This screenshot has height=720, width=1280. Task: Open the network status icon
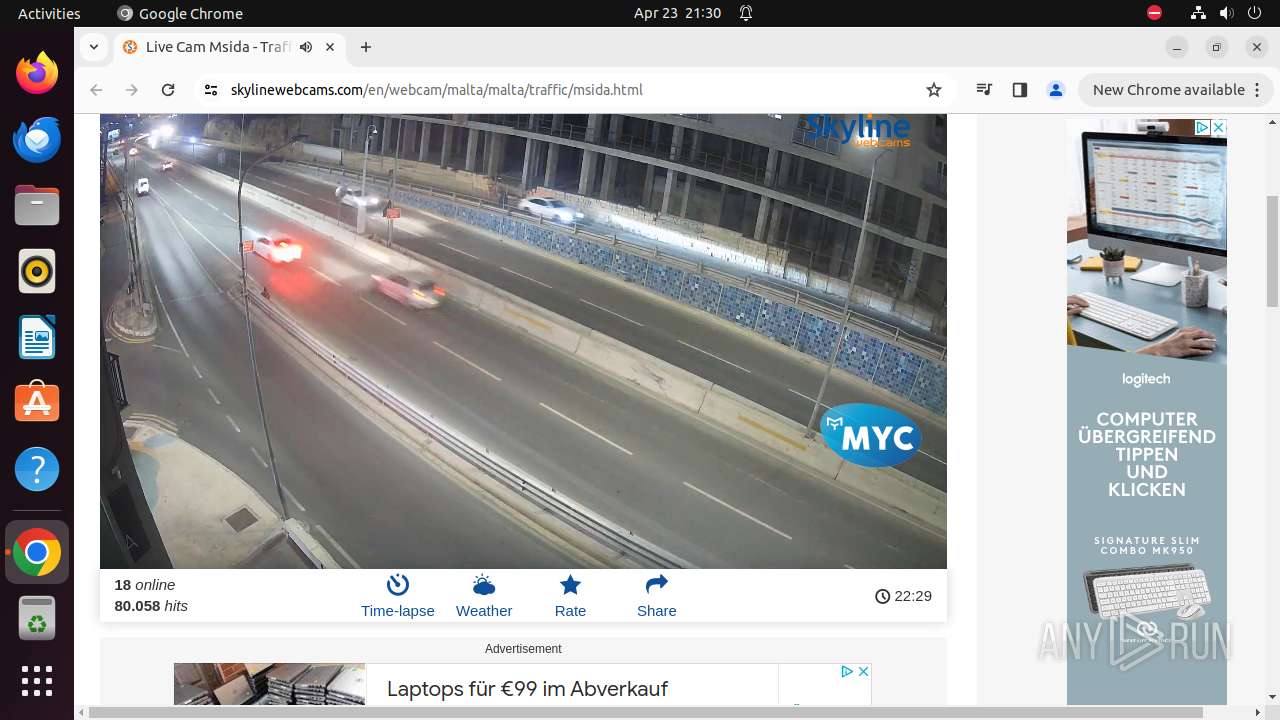tap(1199, 13)
